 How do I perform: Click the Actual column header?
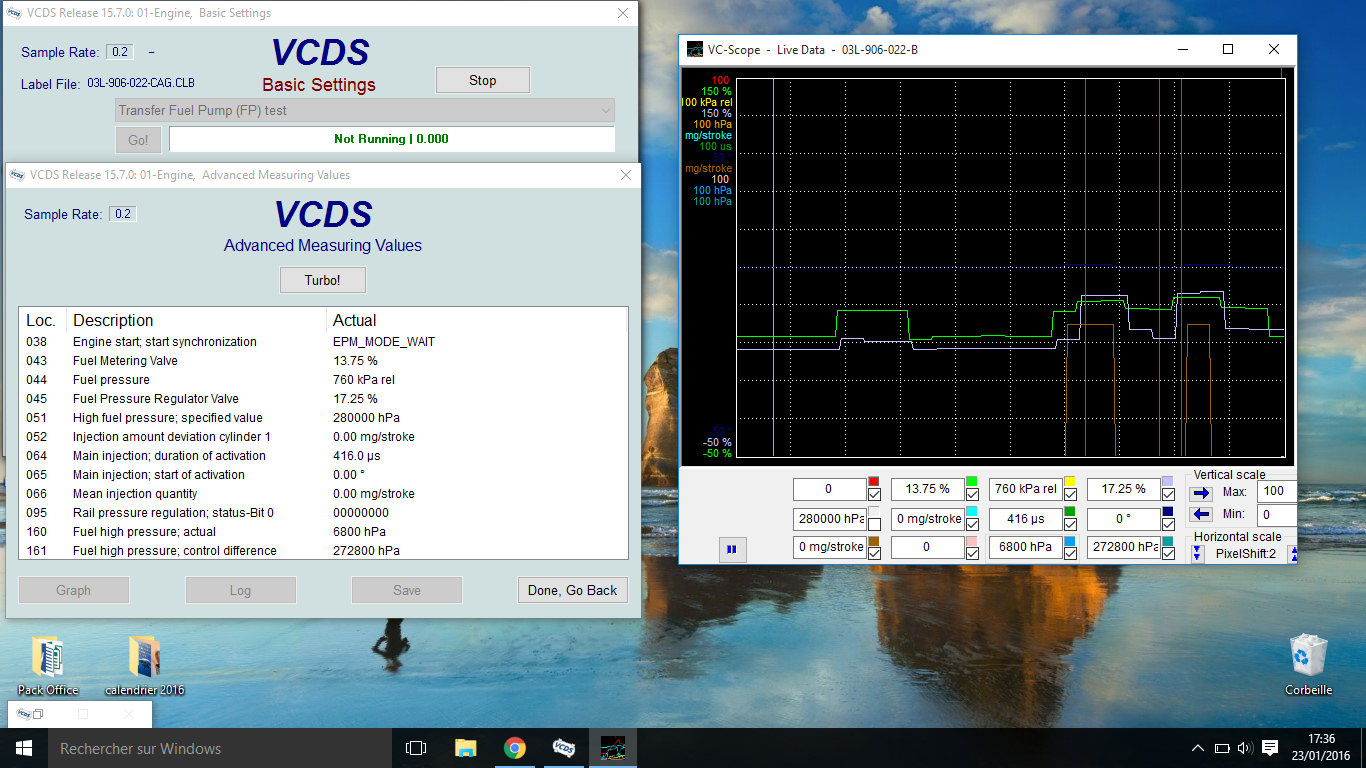click(477, 320)
